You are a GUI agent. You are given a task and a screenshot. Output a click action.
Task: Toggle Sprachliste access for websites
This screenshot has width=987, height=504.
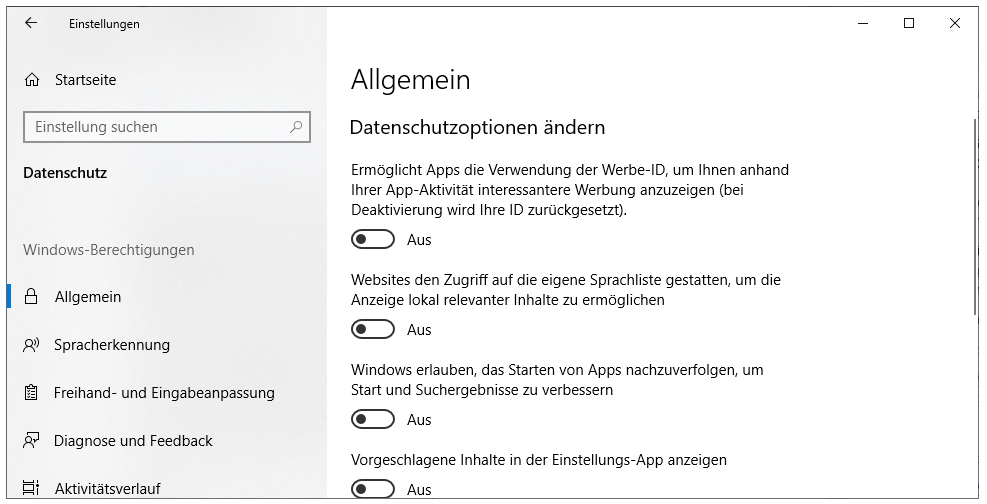pos(373,330)
